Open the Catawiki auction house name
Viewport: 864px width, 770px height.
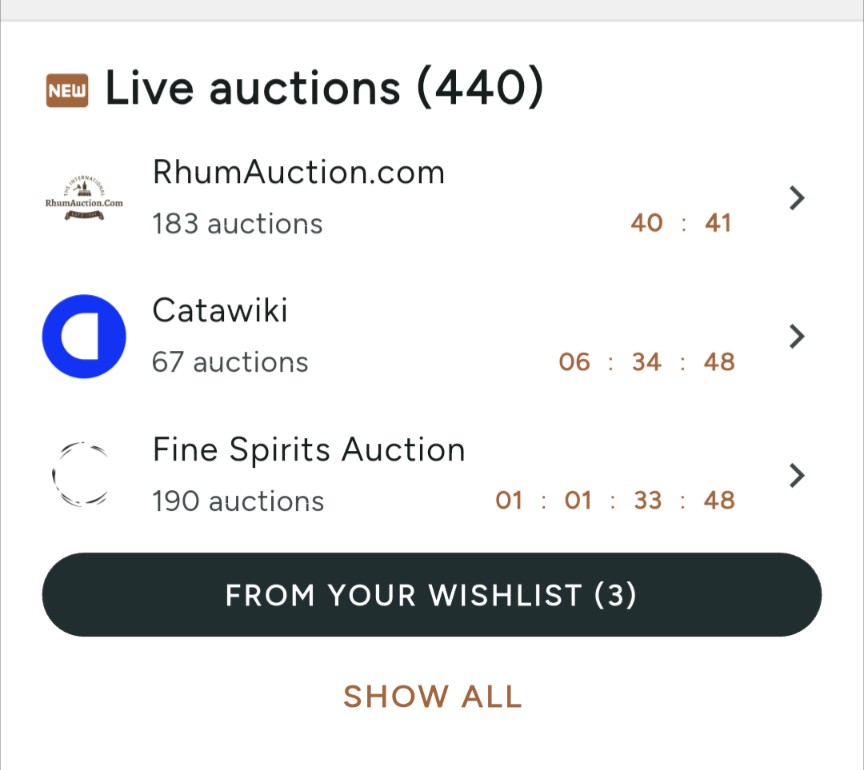tap(220, 310)
